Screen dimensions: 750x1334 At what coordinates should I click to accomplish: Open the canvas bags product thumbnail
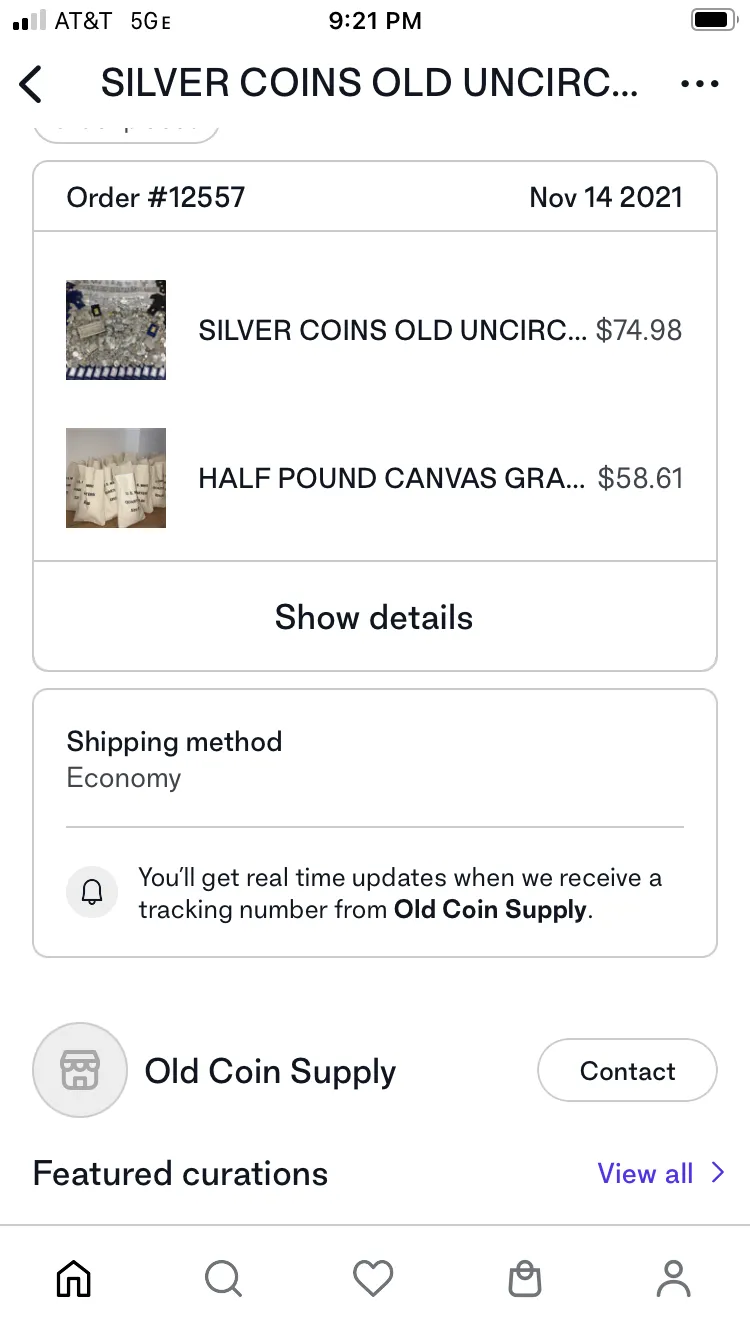(x=116, y=478)
